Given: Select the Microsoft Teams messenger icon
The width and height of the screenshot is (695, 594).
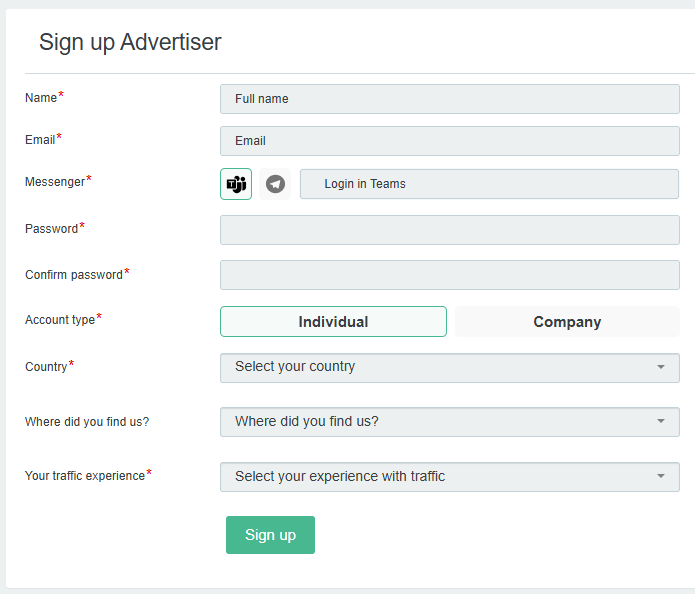Looking at the screenshot, I should (236, 184).
